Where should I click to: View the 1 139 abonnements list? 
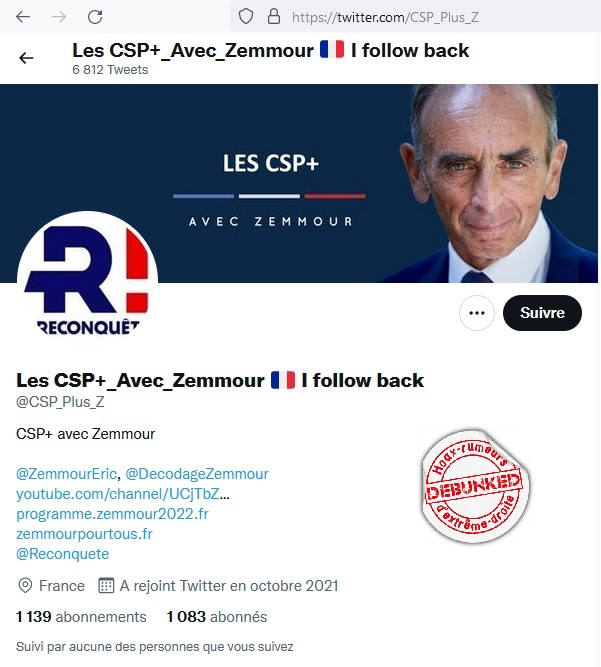81,617
